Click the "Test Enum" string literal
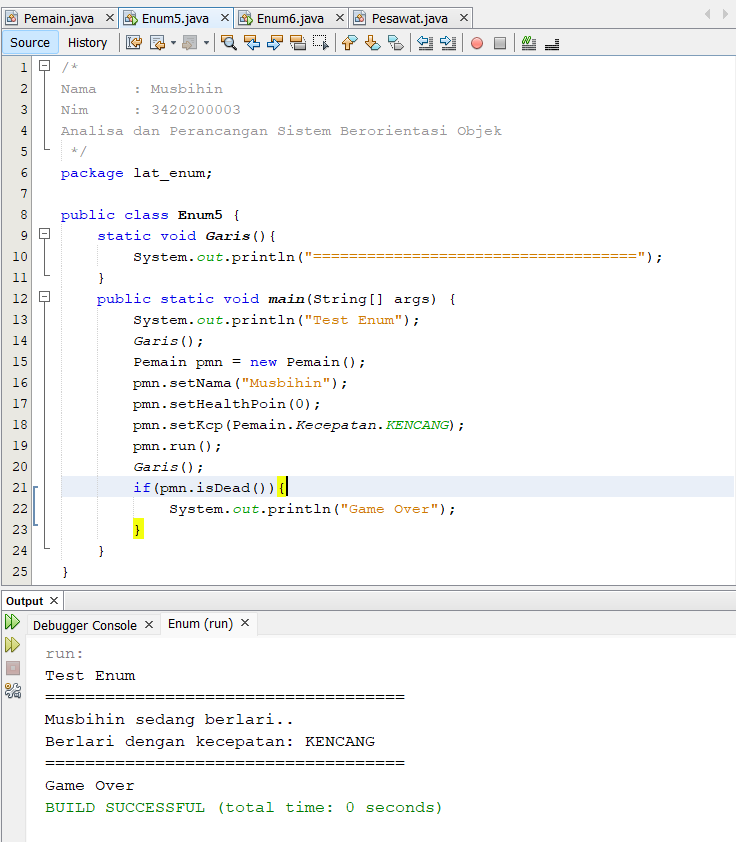Screen dimensions: 736x842 (x=353, y=320)
